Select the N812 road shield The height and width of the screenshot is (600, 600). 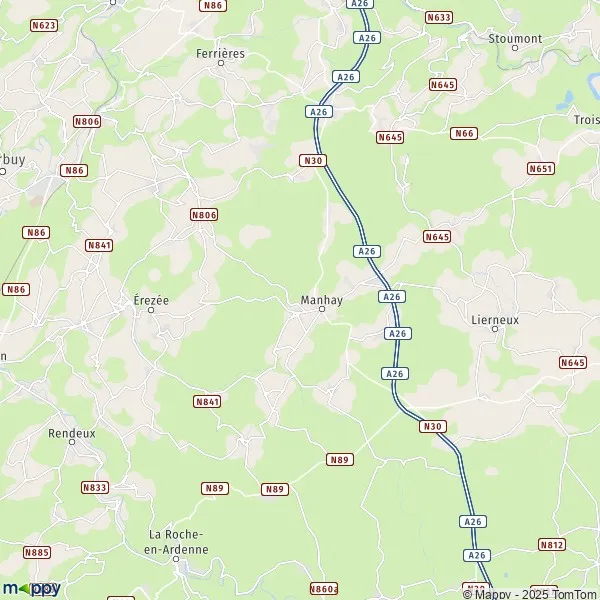pos(552,545)
